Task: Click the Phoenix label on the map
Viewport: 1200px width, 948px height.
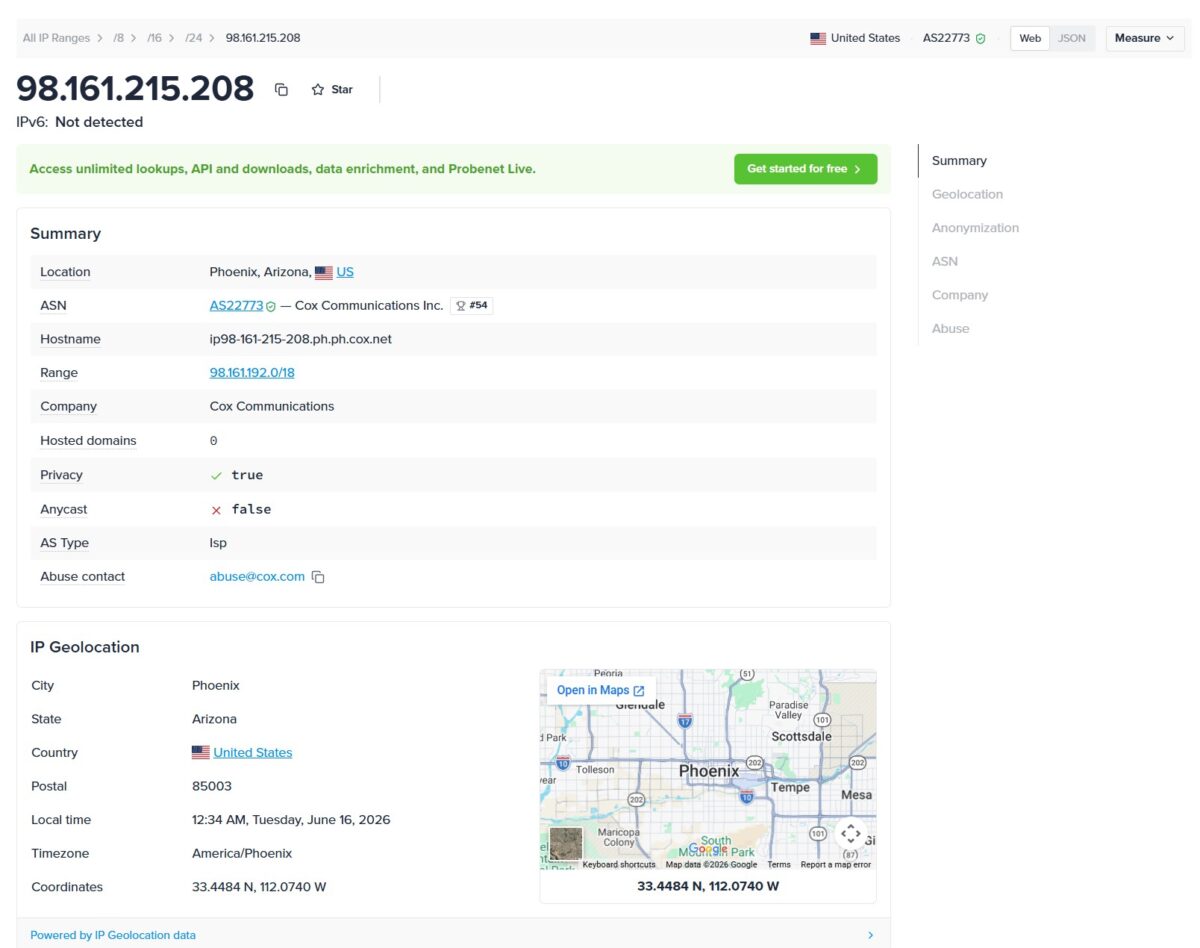Action: [709, 771]
